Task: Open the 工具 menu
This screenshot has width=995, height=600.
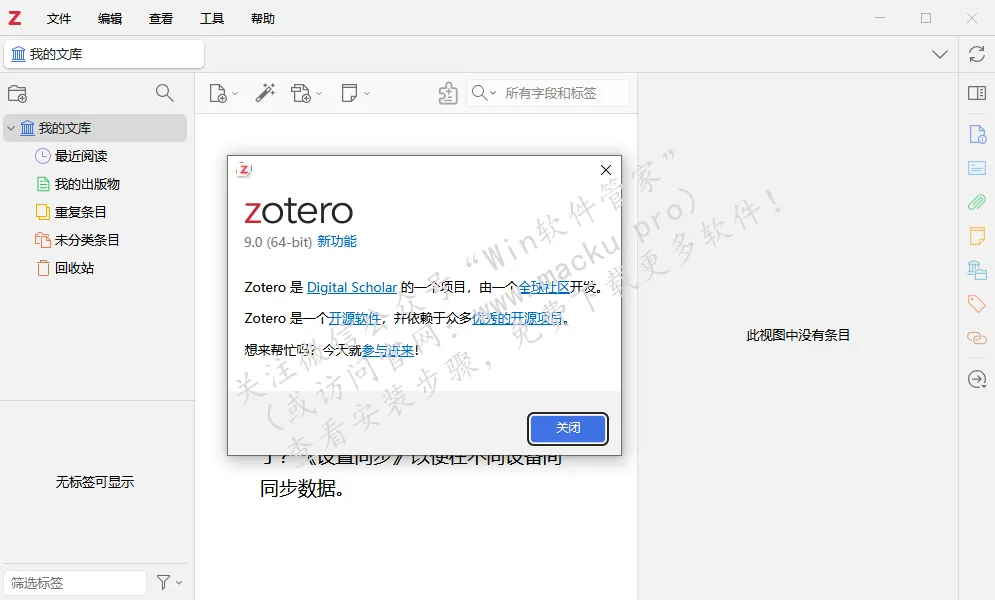Action: (x=211, y=18)
